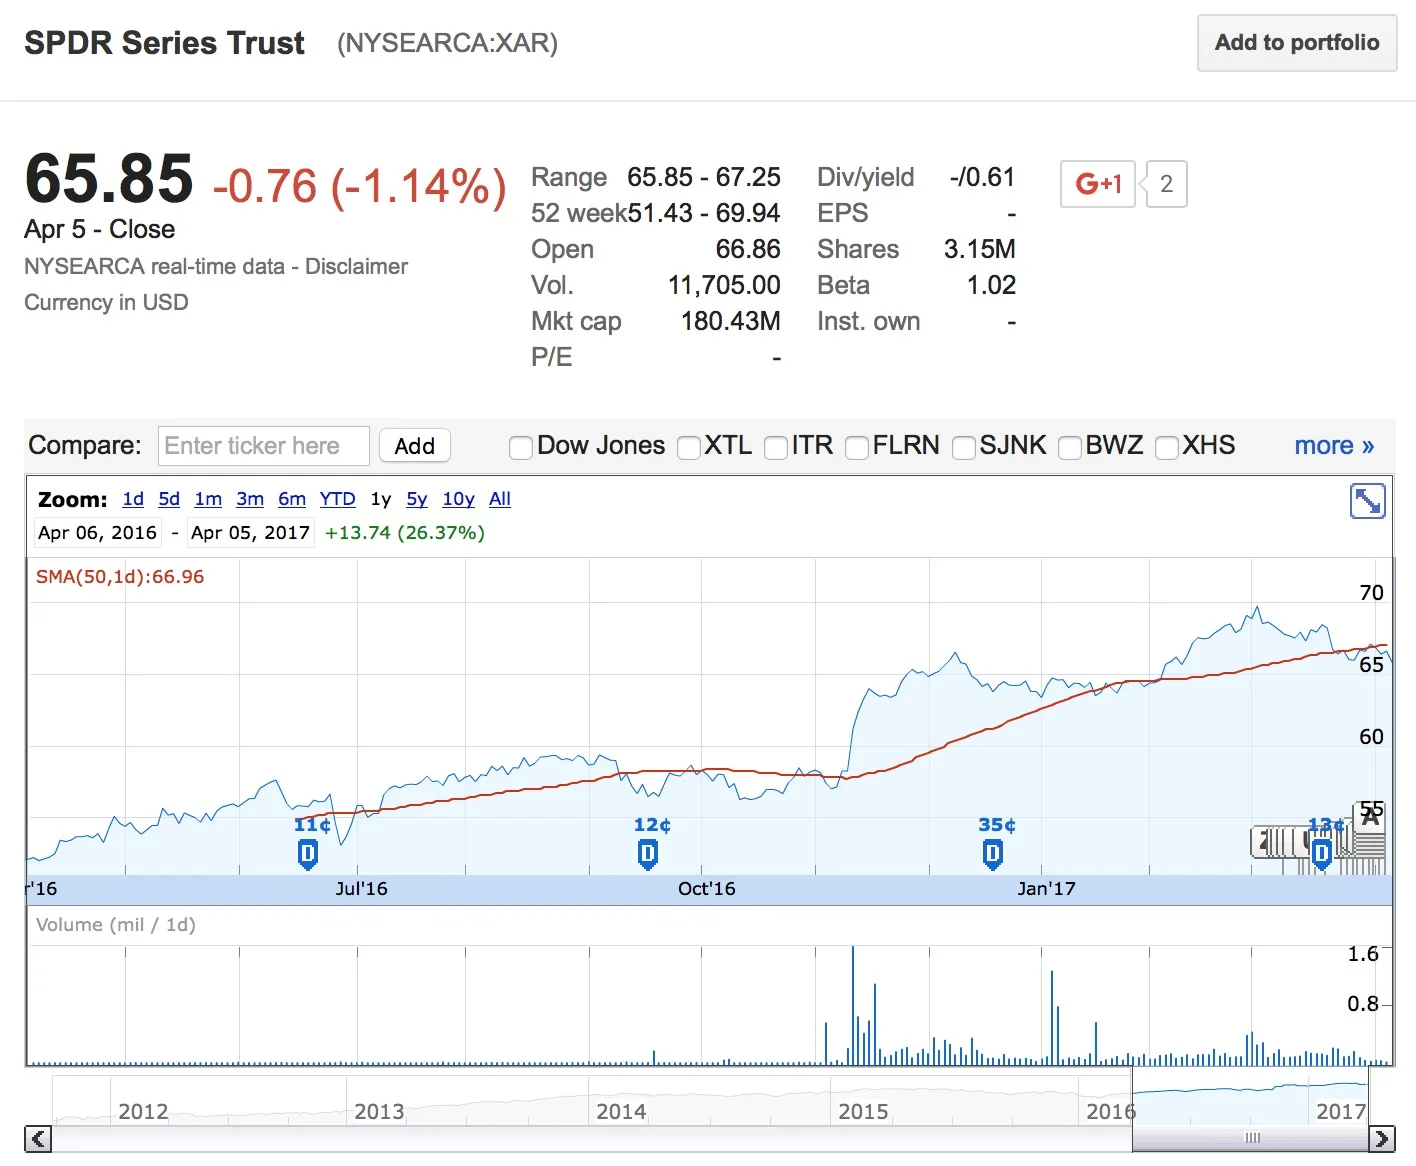
Task: Select the YTD zoom range
Action: (337, 499)
